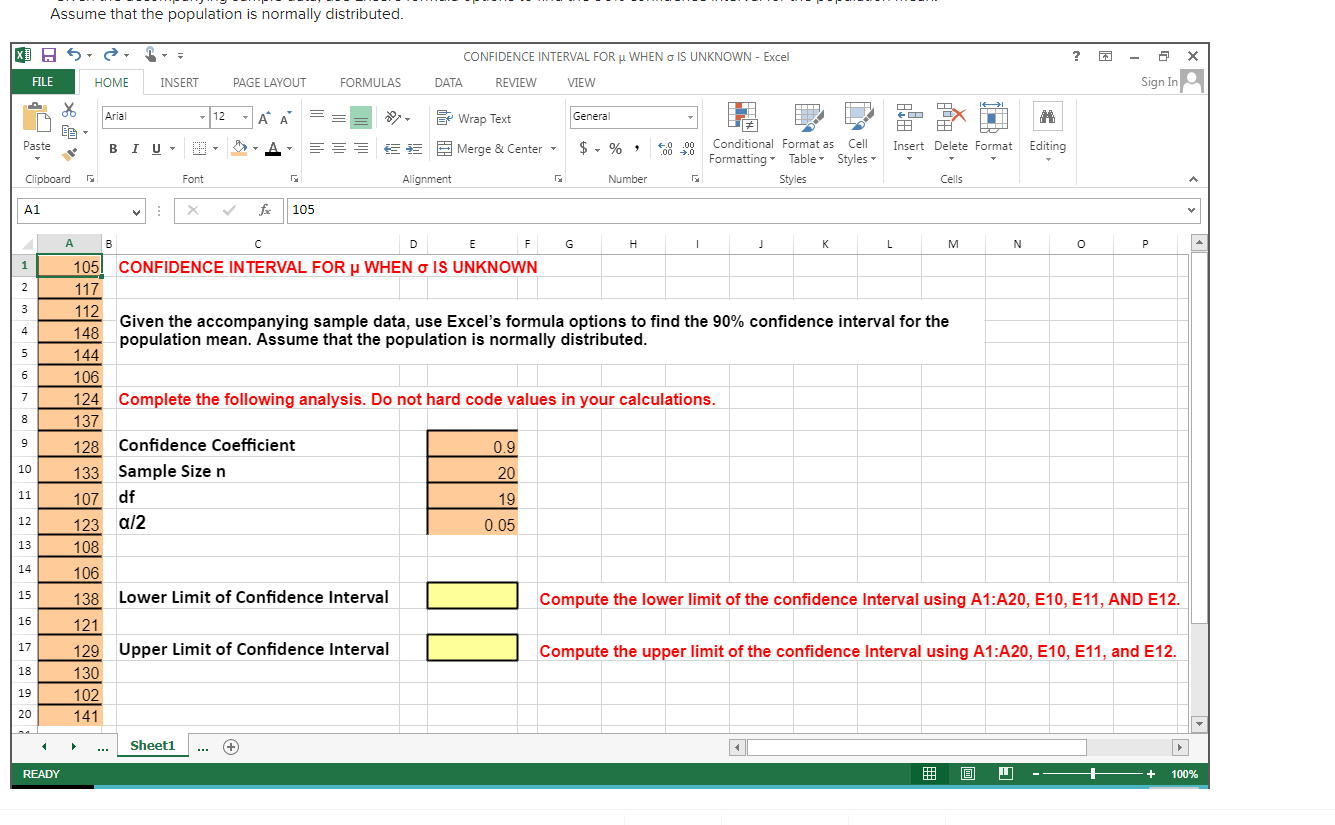Select the Sheet1 tab button
Viewport: 1335px width, 825px height.
click(x=151, y=745)
